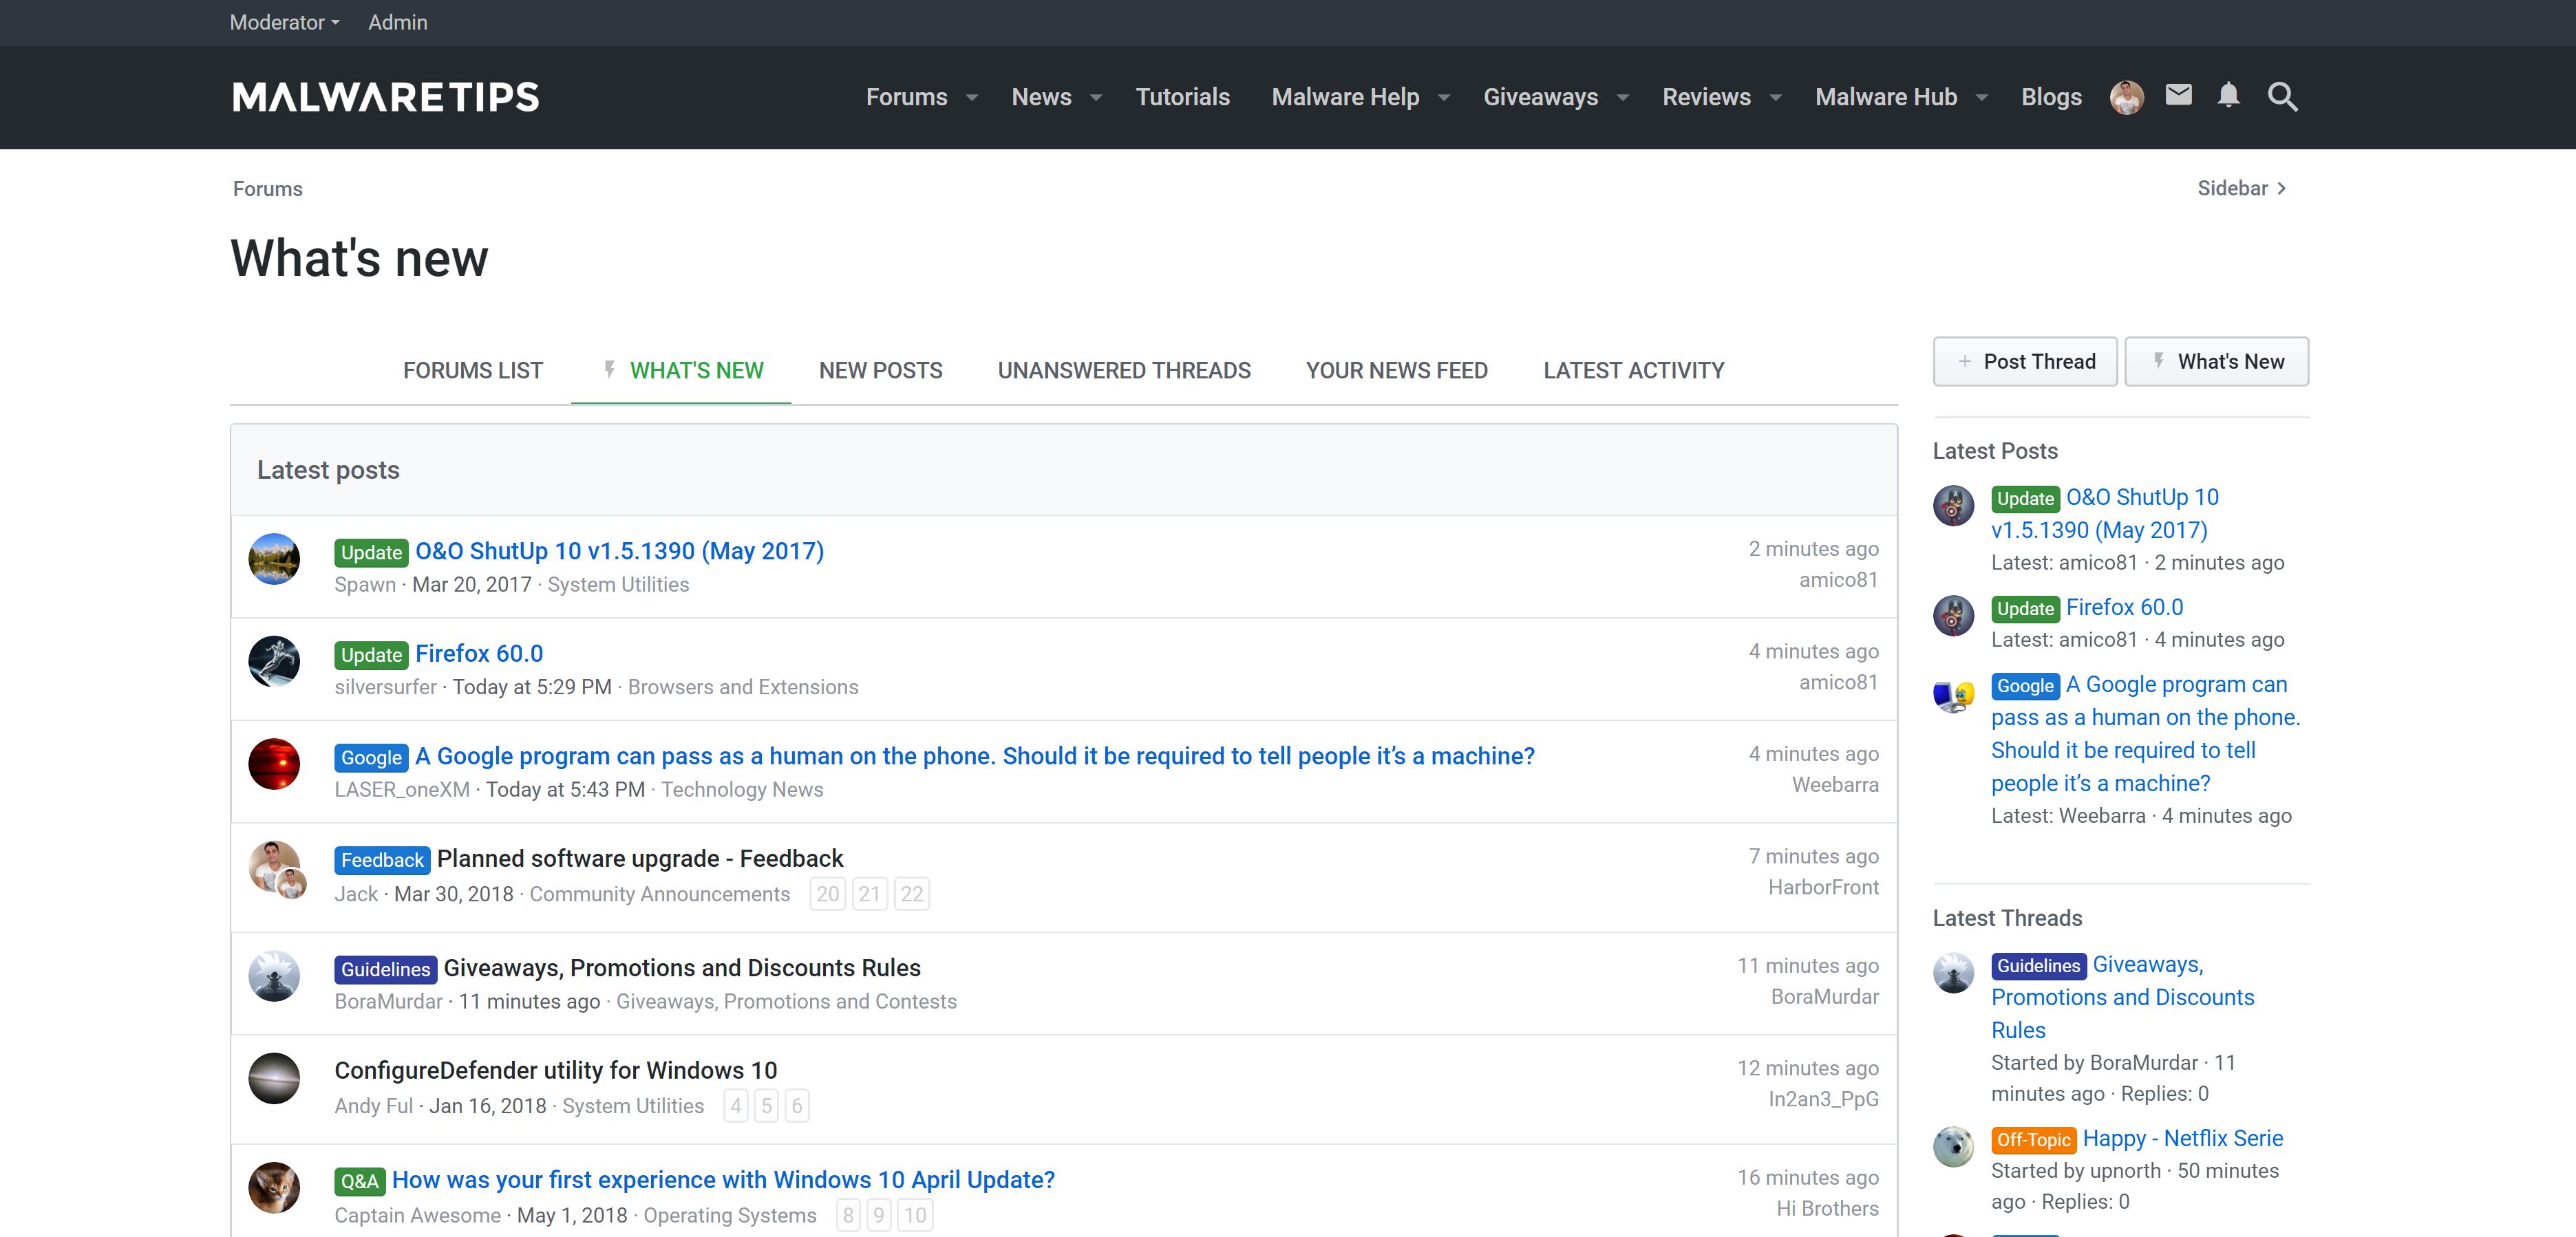Open the inbox envelope icon
Screen dimensions: 2576x1237
2178,95
